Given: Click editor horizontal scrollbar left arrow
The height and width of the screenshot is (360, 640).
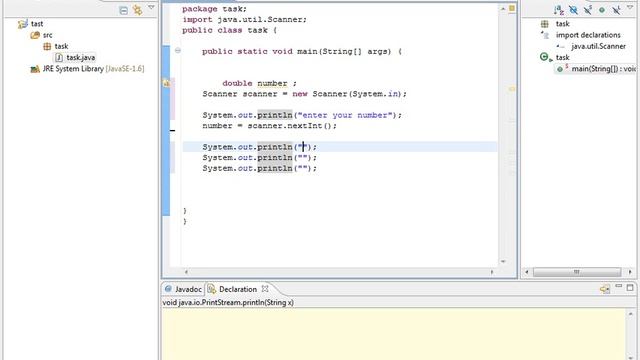Looking at the screenshot, I should [186, 272].
